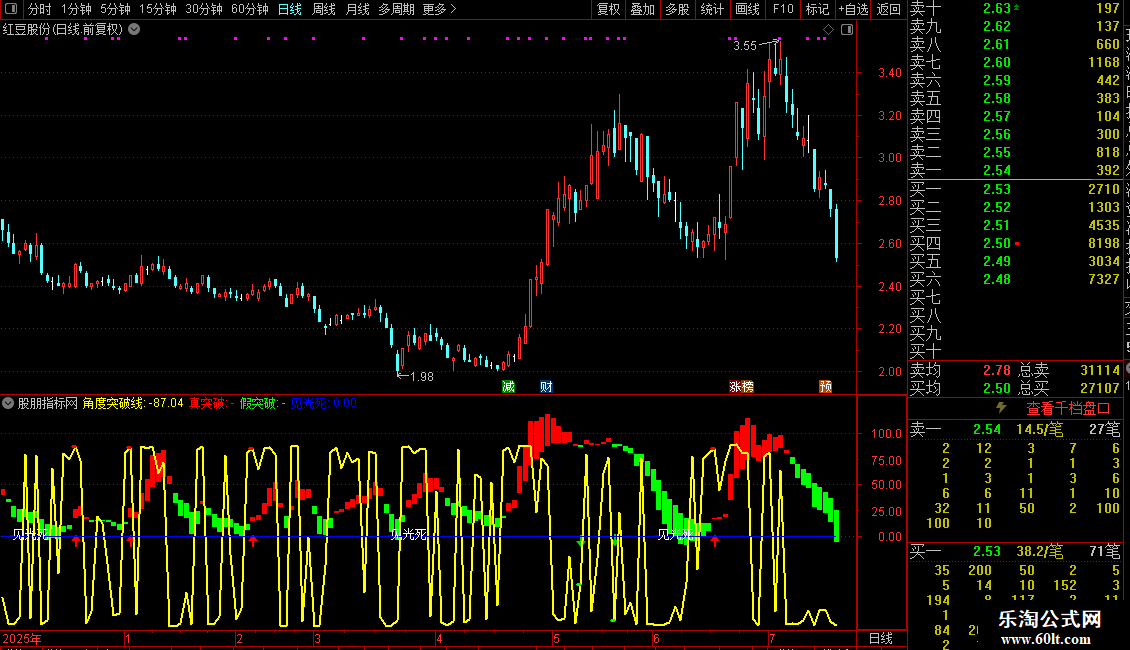Toggle the side panel icon beside the diamond
The width and height of the screenshot is (1130, 650).
pos(847,30)
